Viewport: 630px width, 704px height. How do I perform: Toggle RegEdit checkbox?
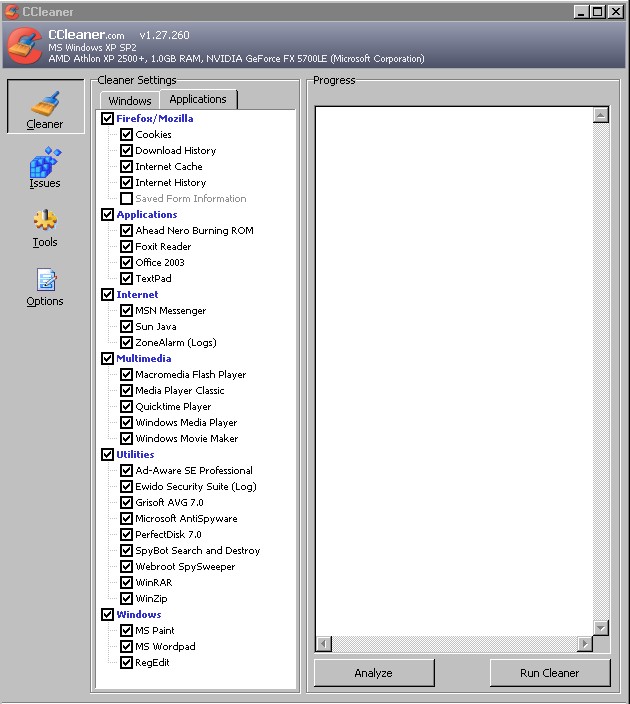126,662
